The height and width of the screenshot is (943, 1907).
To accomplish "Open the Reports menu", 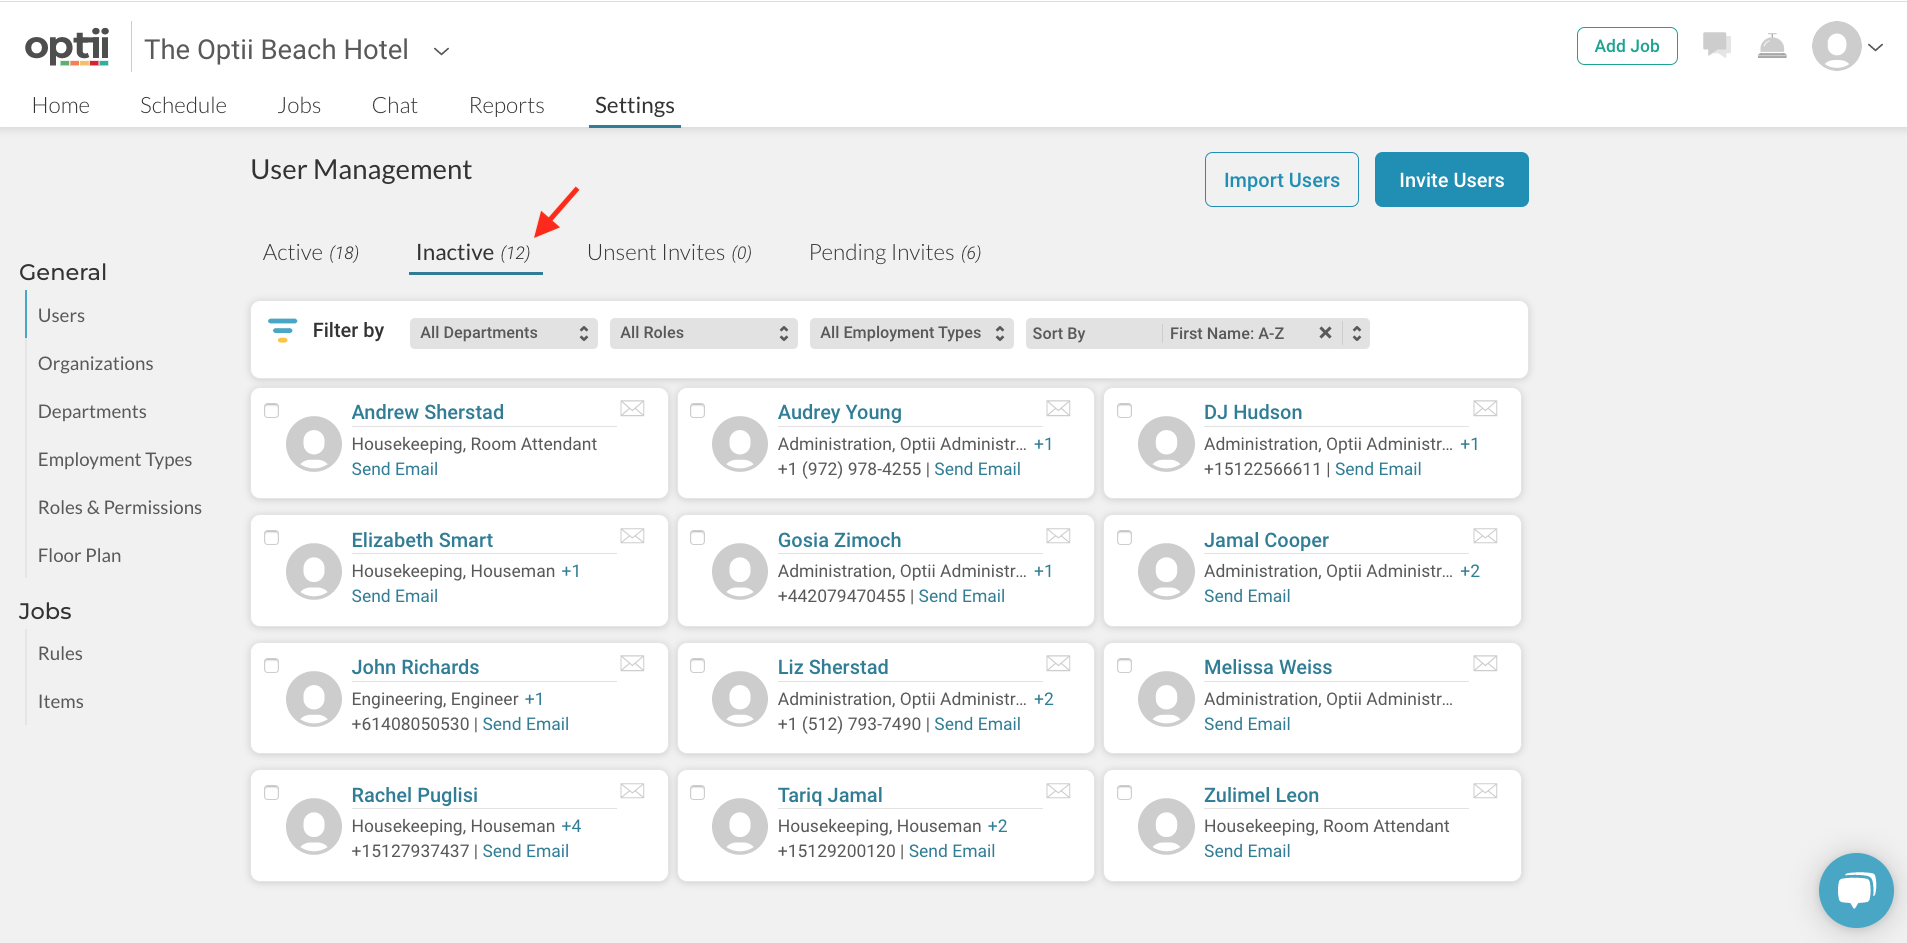I will coord(507,105).
